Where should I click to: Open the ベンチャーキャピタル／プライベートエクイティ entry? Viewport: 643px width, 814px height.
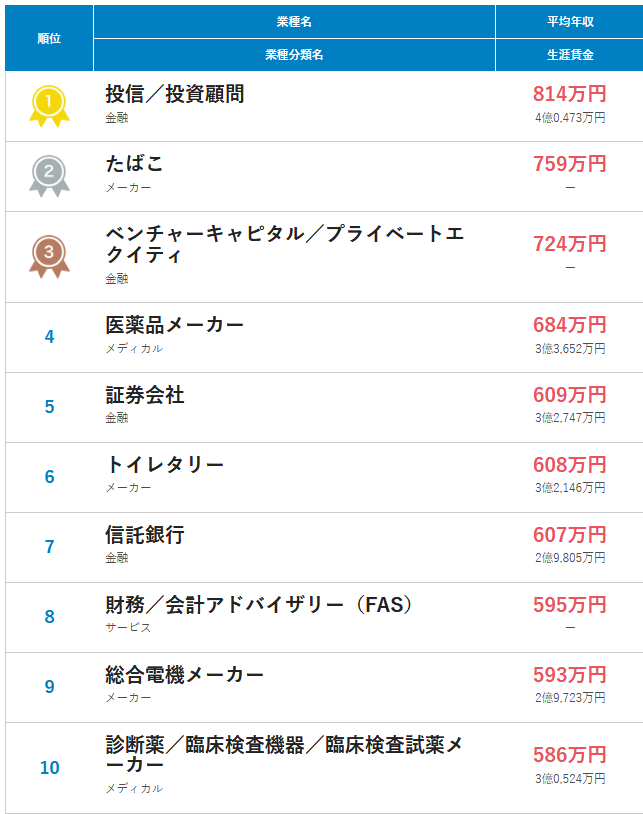click(x=285, y=244)
